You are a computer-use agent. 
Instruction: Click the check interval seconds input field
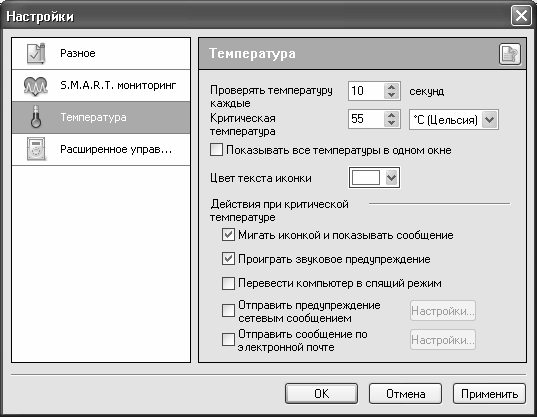pyautogui.click(x=366, y=91)
